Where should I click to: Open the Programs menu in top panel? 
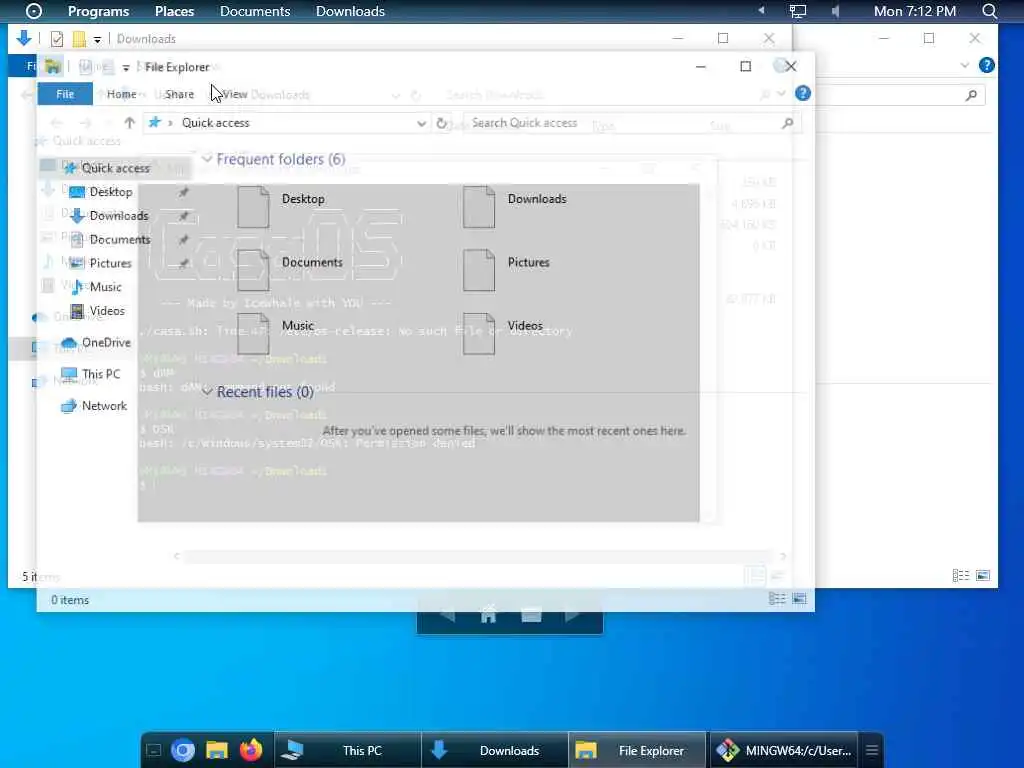tap(99, 11)
